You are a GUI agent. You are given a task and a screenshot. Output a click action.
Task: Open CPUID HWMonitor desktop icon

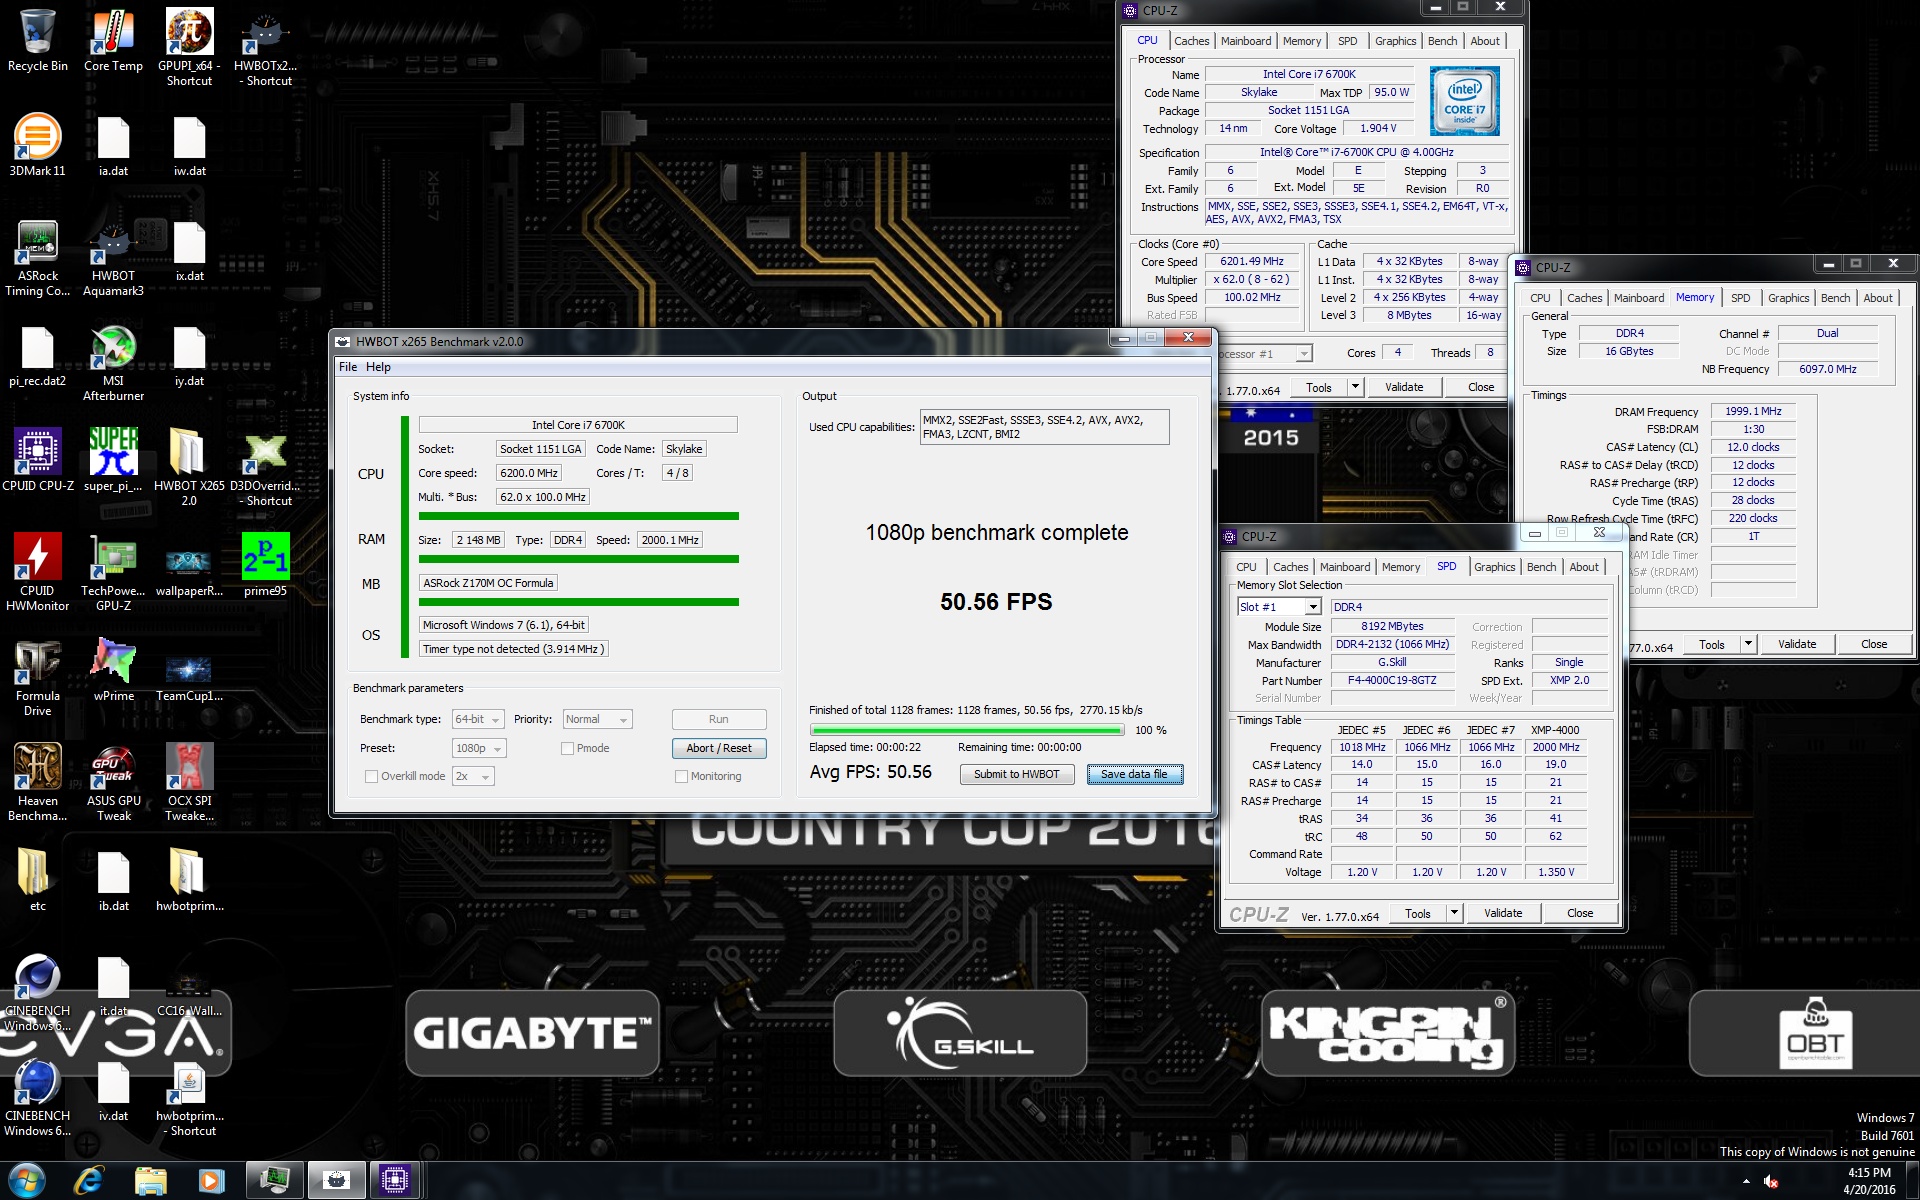(x=37, y=573)
